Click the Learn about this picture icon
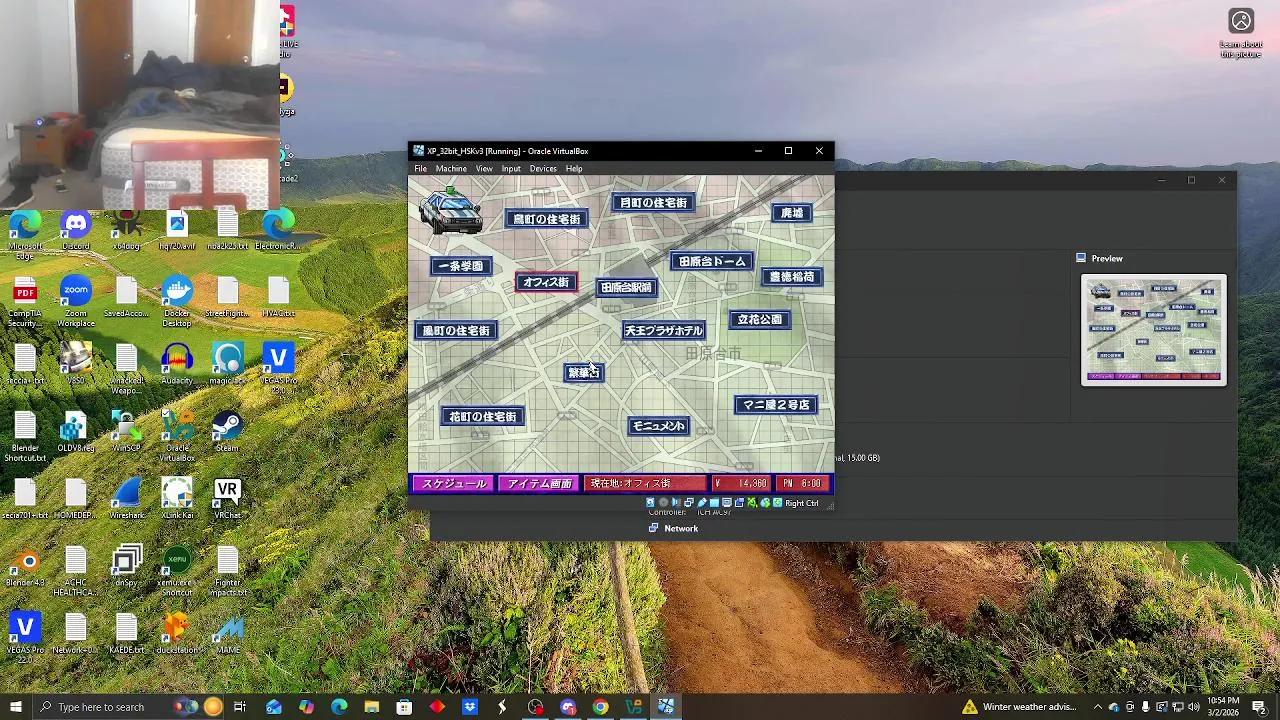1280x720 pixels. coord(1241,33)
